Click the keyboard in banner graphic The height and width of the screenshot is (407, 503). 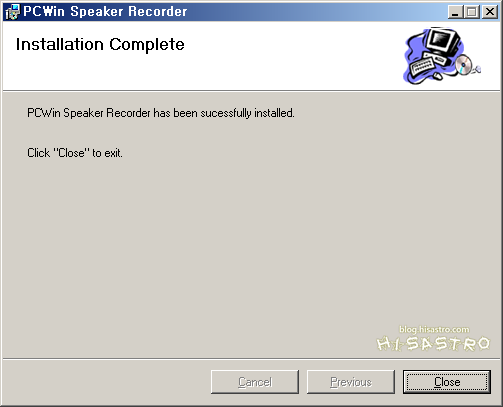pyautogui.click(x=423, y=67)
